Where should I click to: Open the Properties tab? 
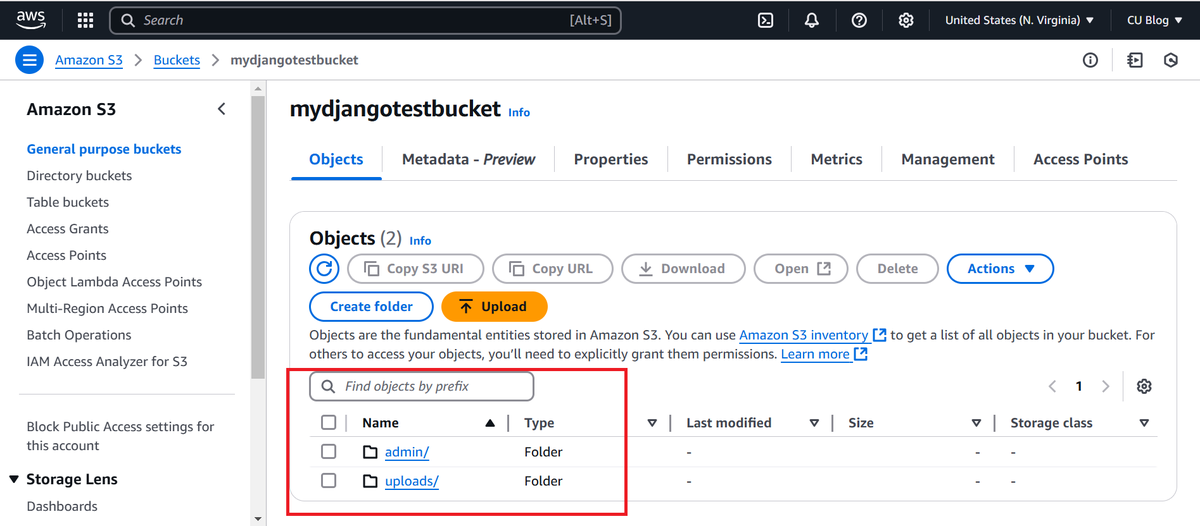[611, 159]
